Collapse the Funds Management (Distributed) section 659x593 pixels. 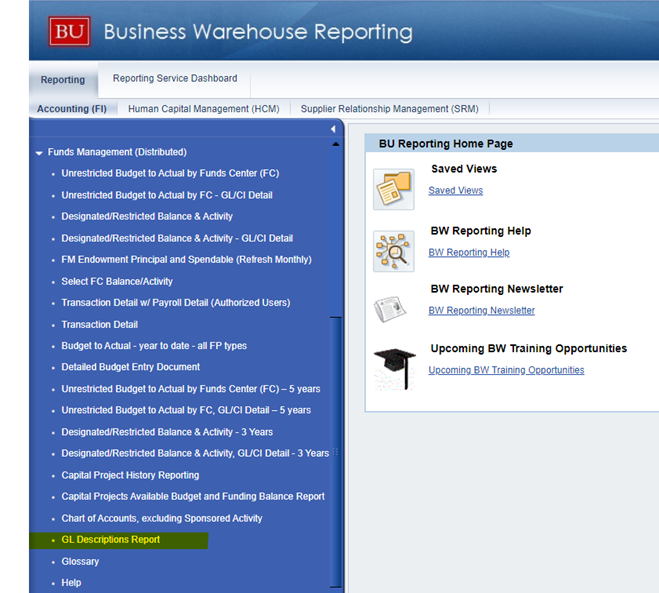click(39, 153)
